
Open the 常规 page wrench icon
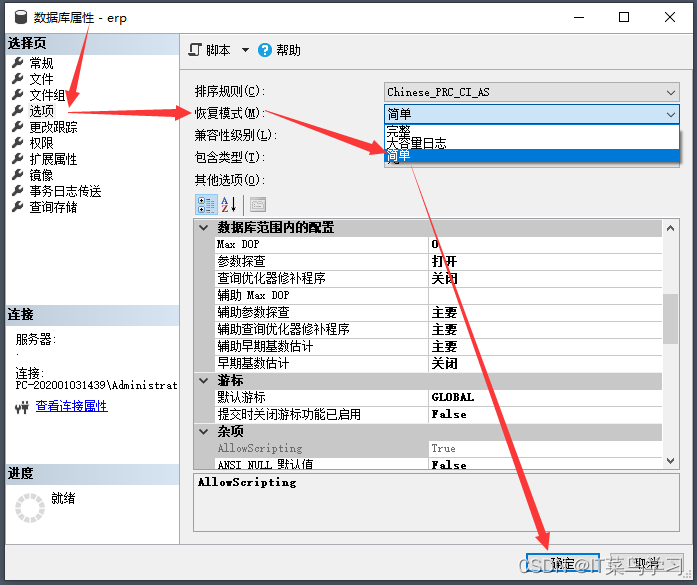coord(17,63)
